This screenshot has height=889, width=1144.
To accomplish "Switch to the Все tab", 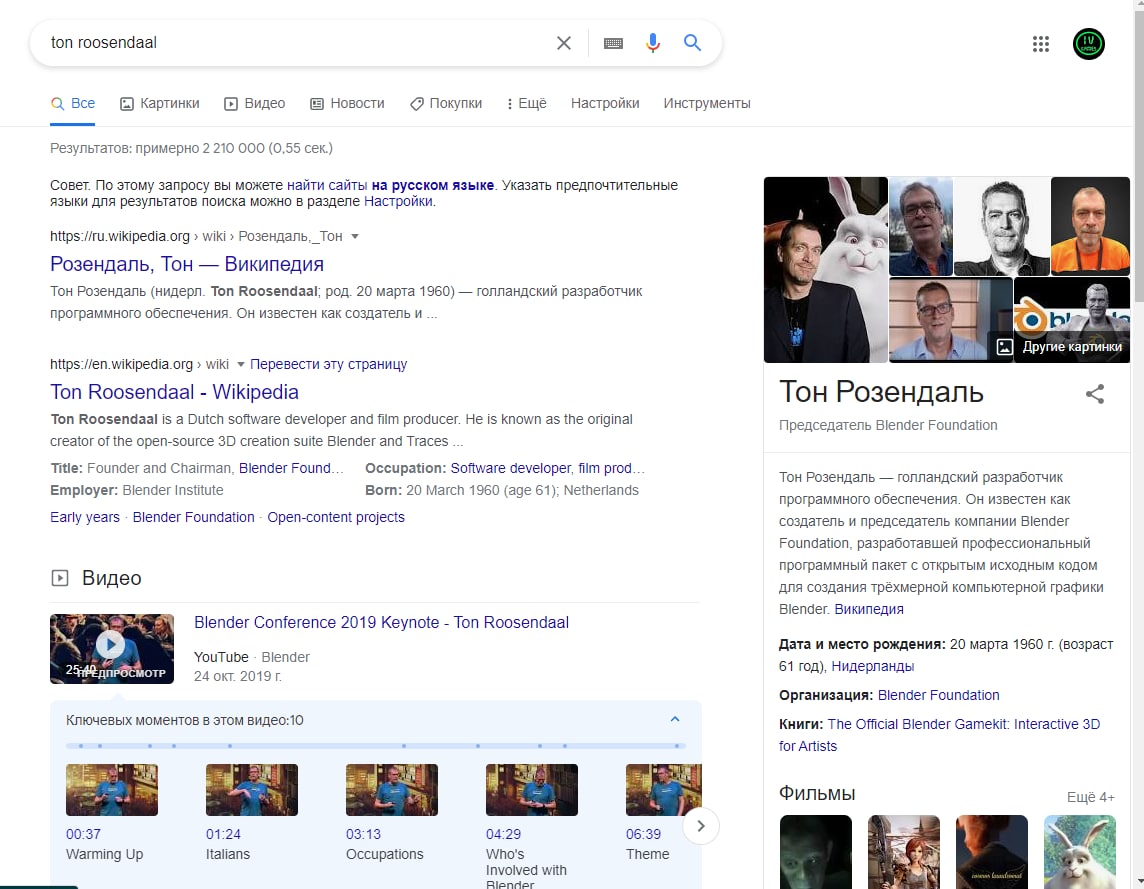I will pos(73,104).
